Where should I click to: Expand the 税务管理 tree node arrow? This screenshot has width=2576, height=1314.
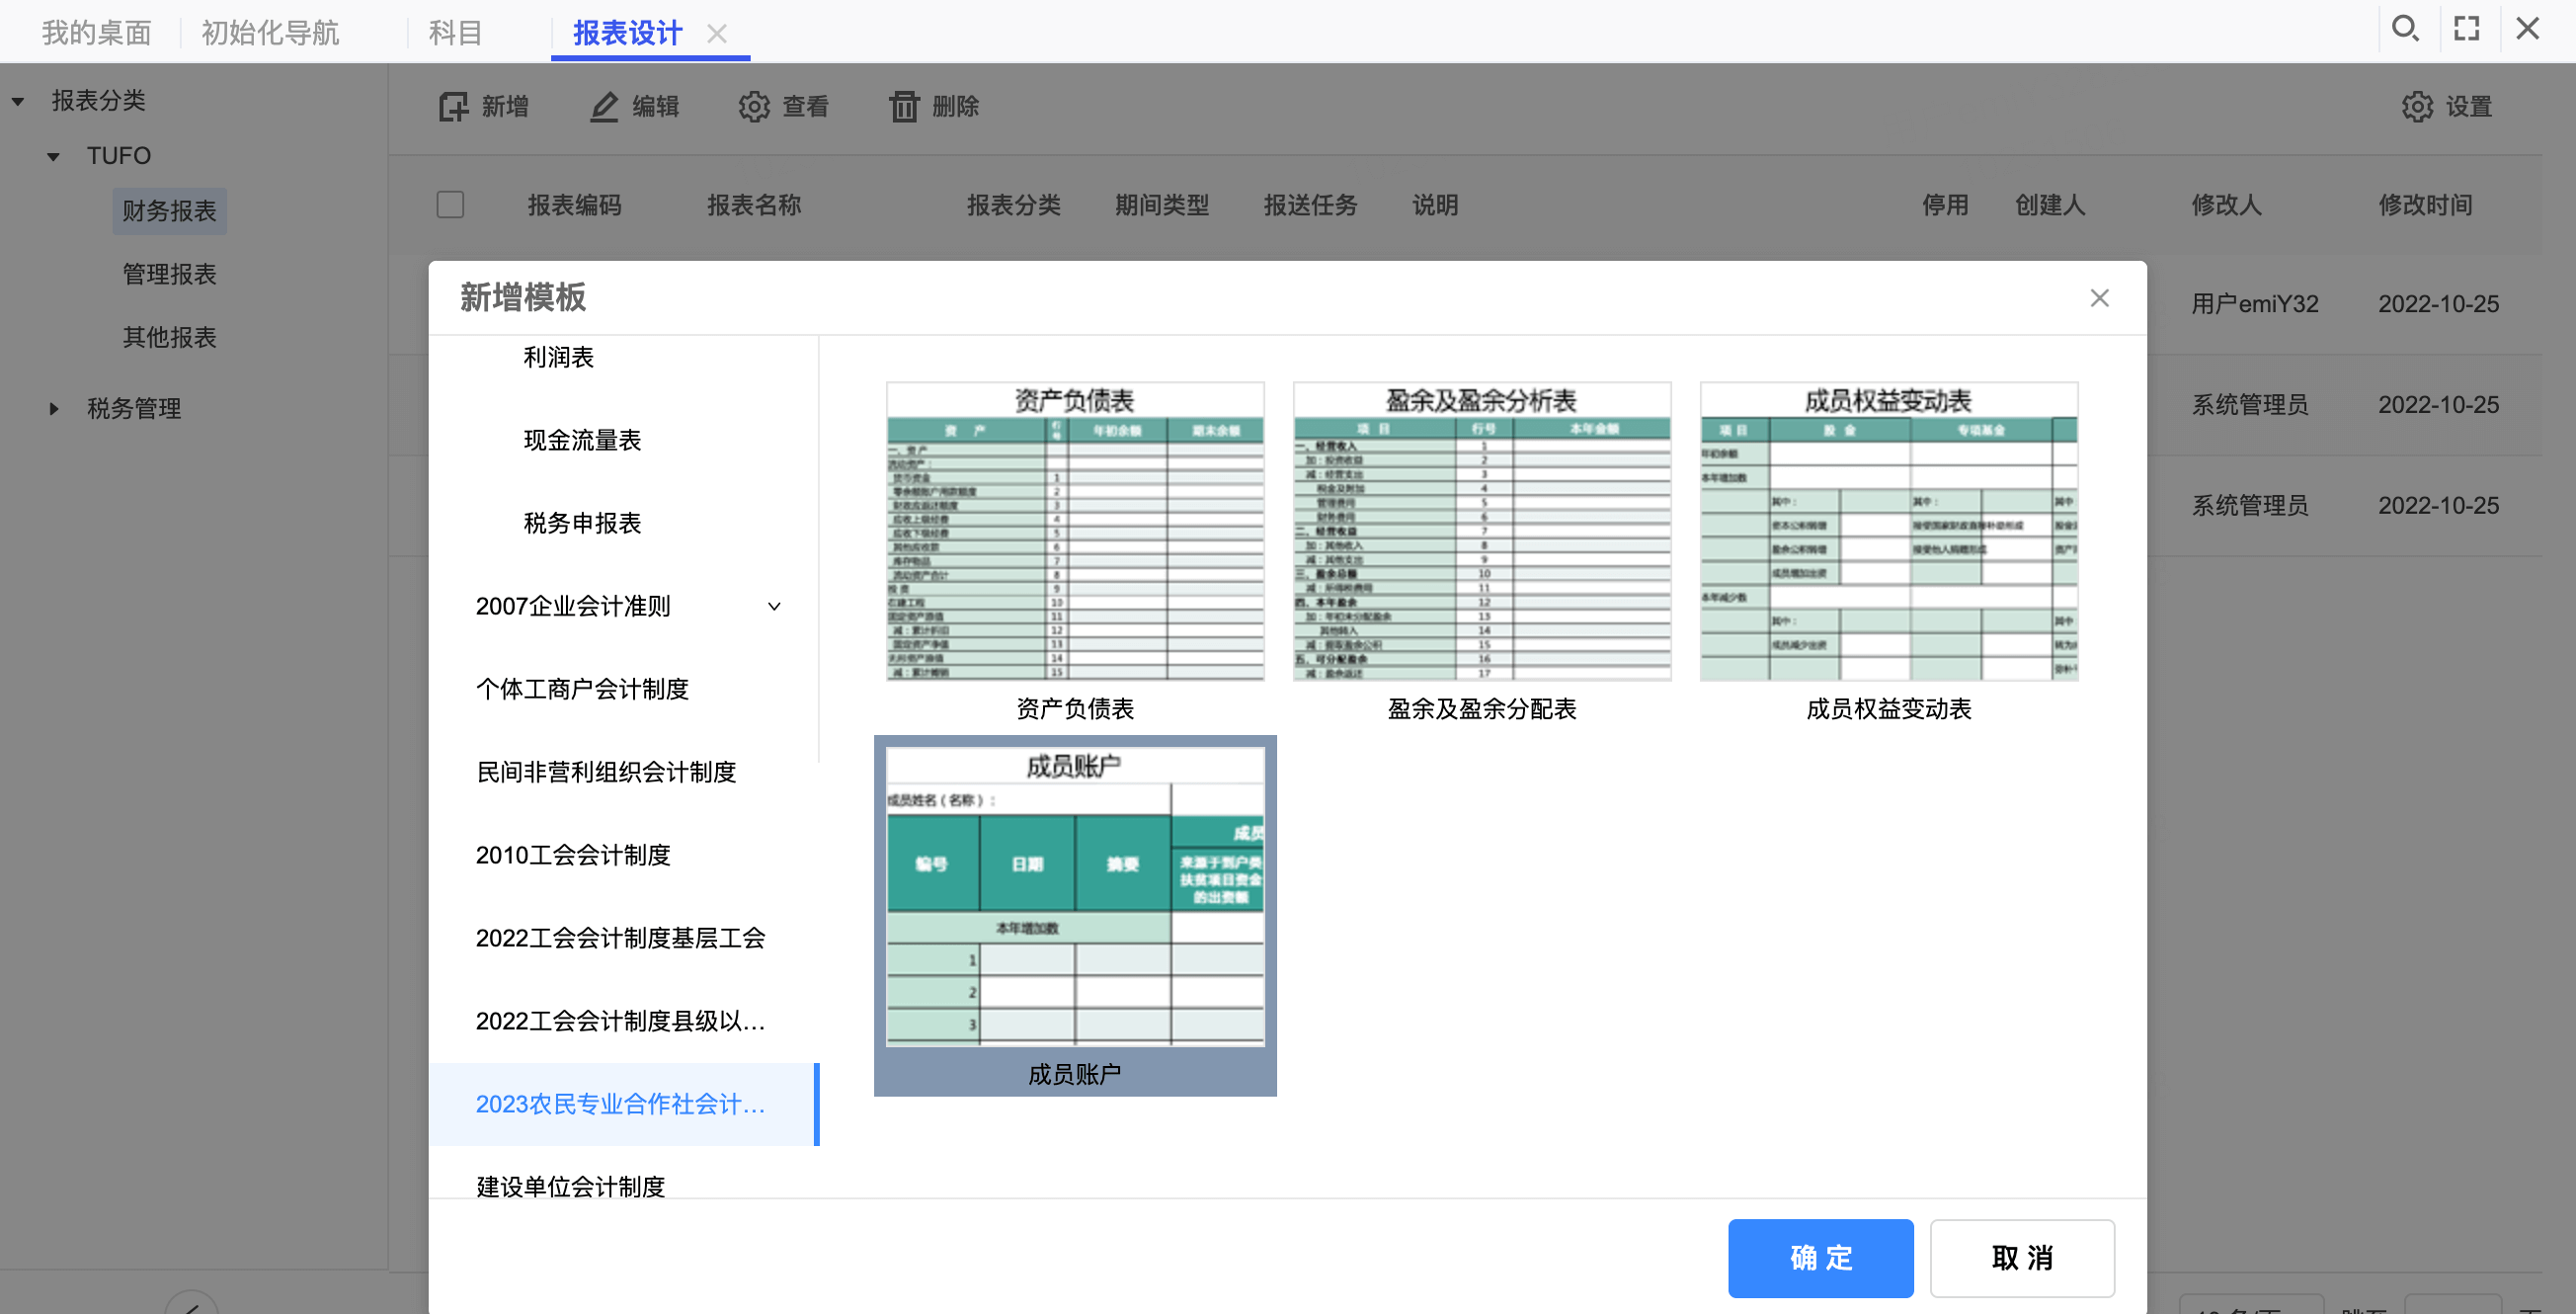click(54, 408)
